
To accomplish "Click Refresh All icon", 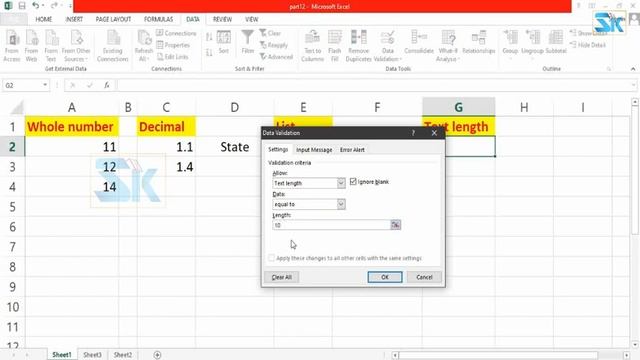I will (x=144, y=46).
